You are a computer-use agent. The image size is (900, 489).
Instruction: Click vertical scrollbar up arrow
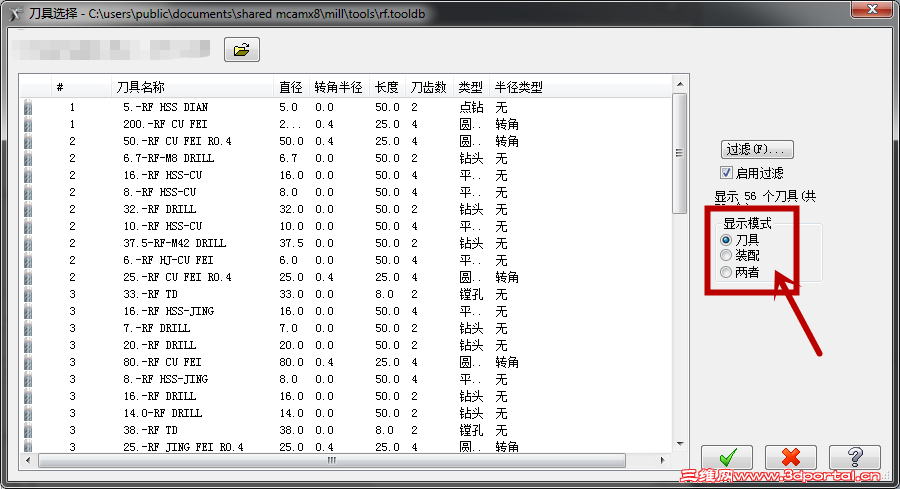(680, 84)
